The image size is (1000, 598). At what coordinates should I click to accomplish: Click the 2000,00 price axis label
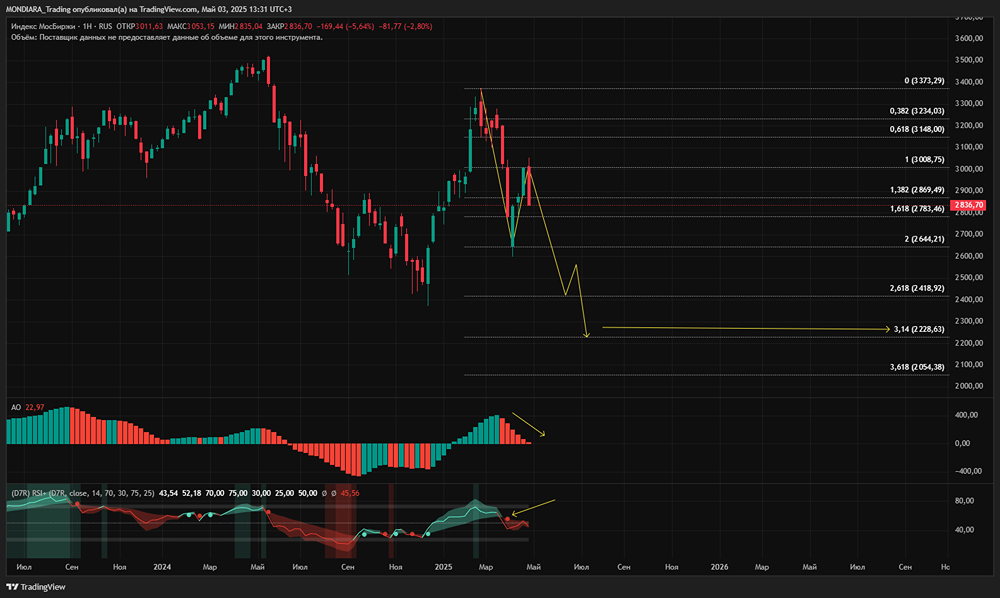(968, 386)
